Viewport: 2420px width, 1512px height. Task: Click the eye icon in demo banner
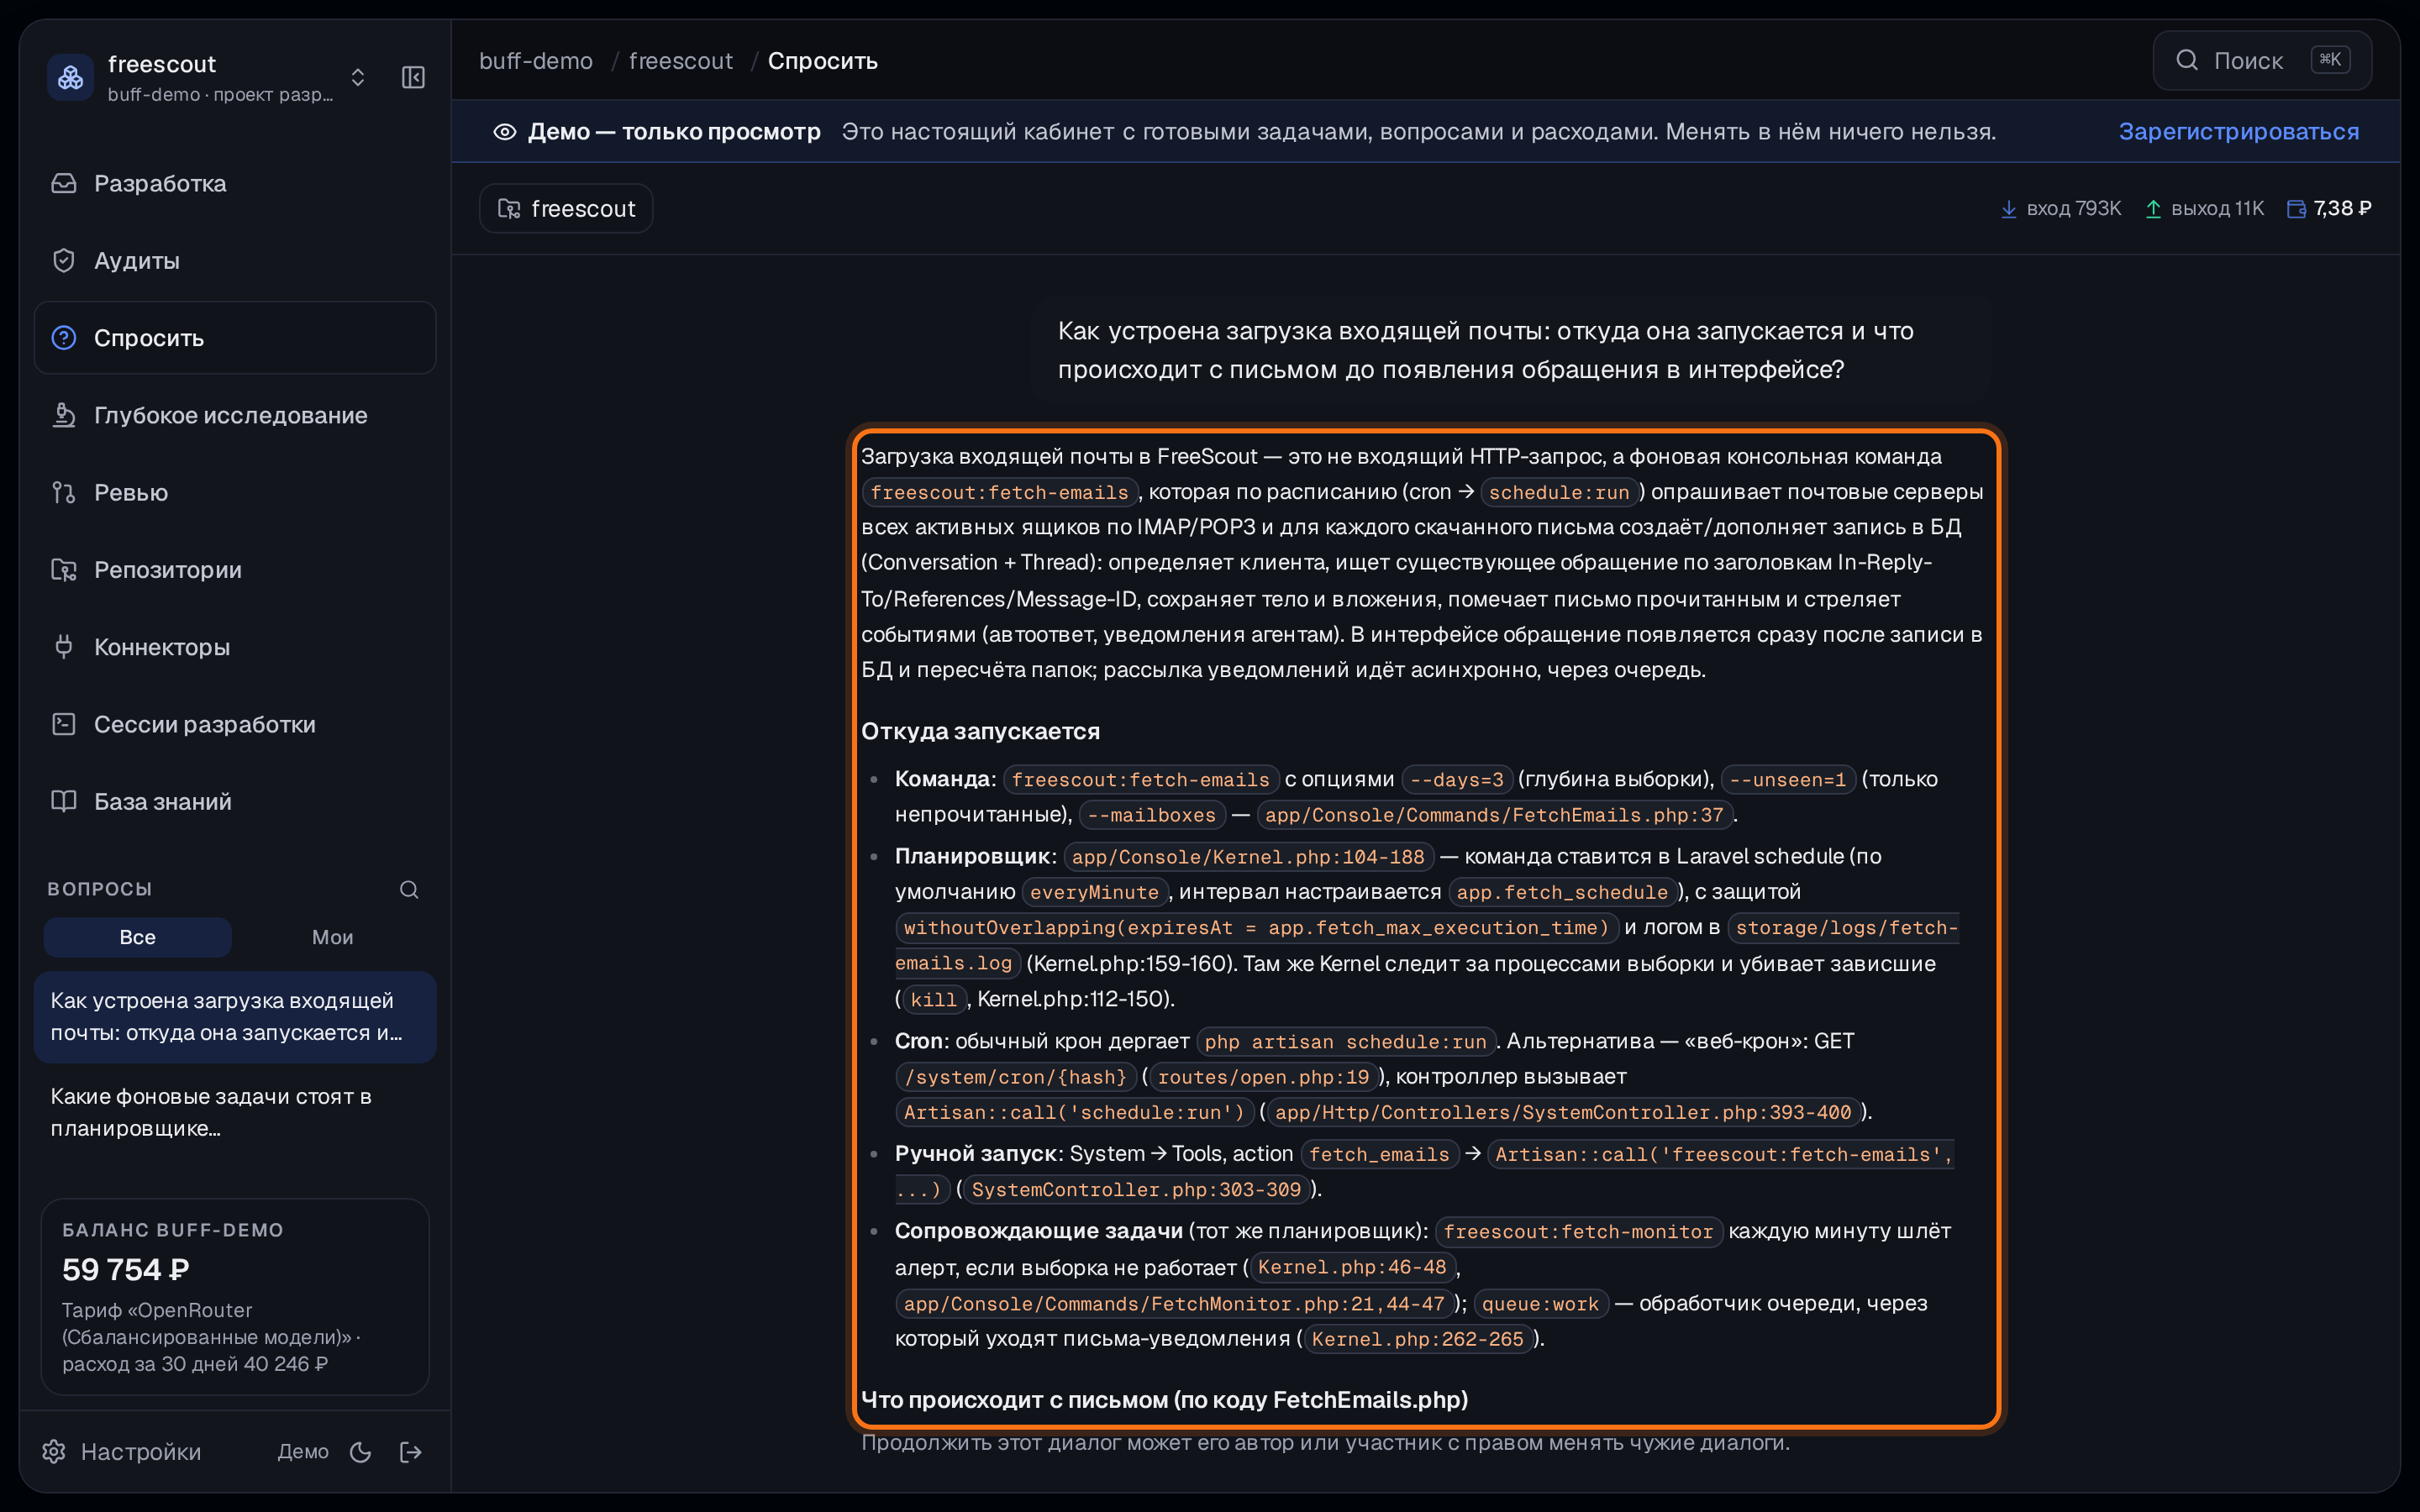click(504, 132)
